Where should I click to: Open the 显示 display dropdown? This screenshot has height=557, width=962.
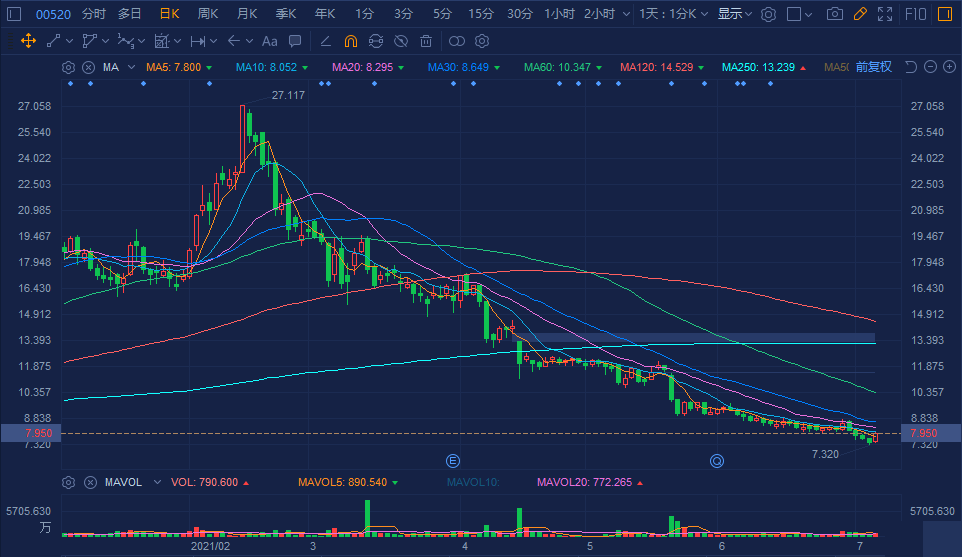point(734,13)
